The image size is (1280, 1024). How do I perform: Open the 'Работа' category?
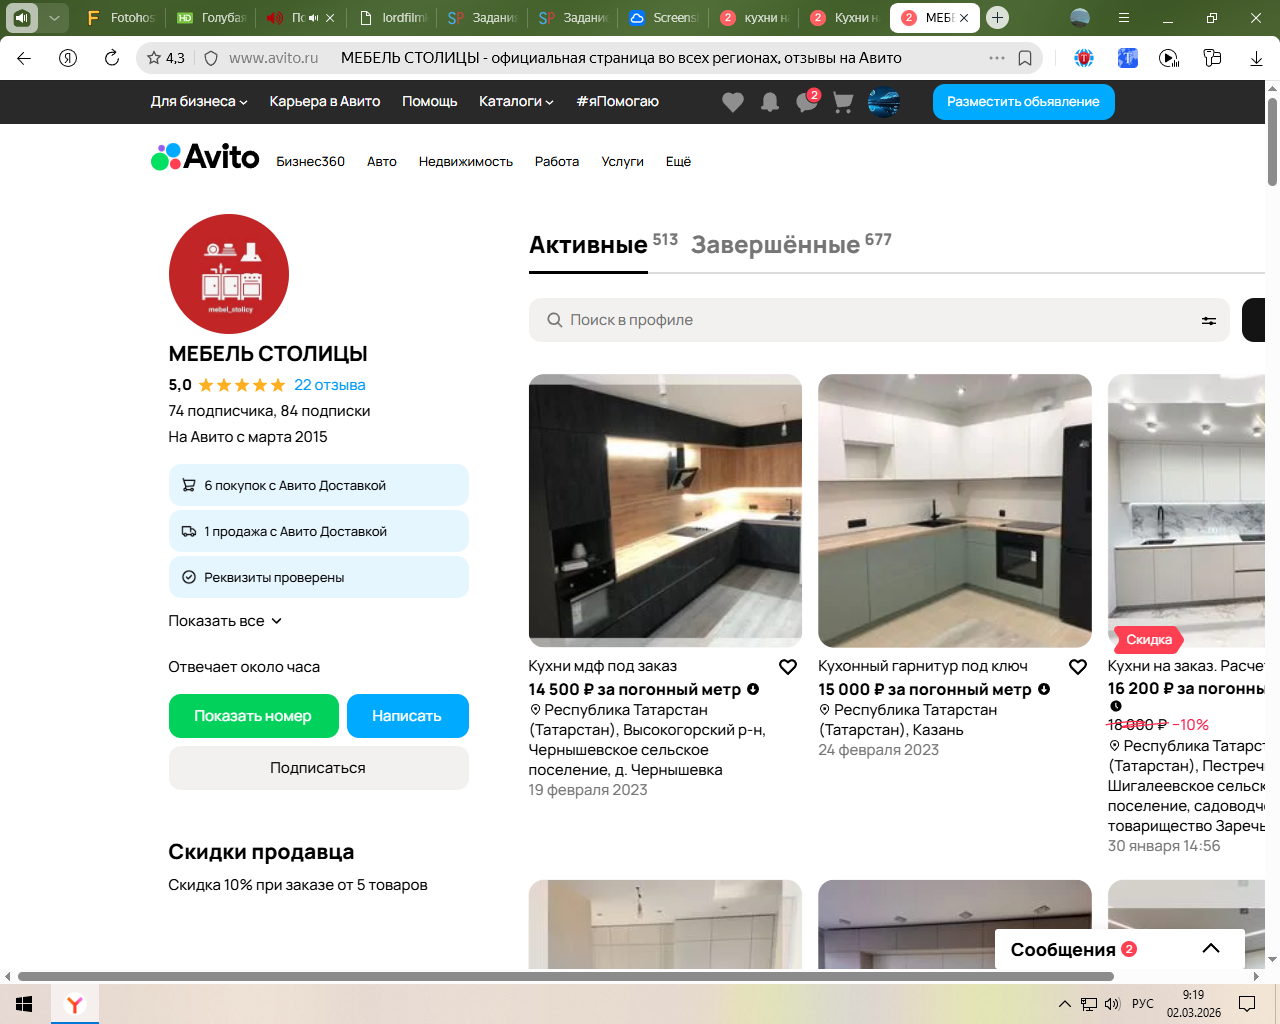(x=557, y=161)
